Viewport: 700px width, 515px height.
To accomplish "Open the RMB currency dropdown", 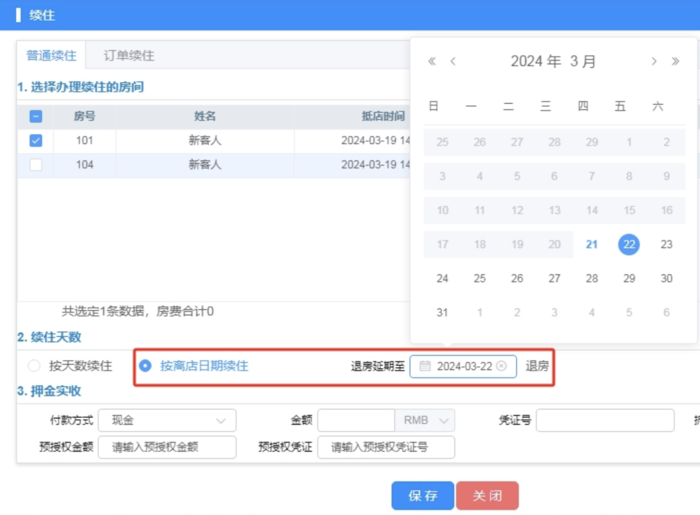I will 425,420.
